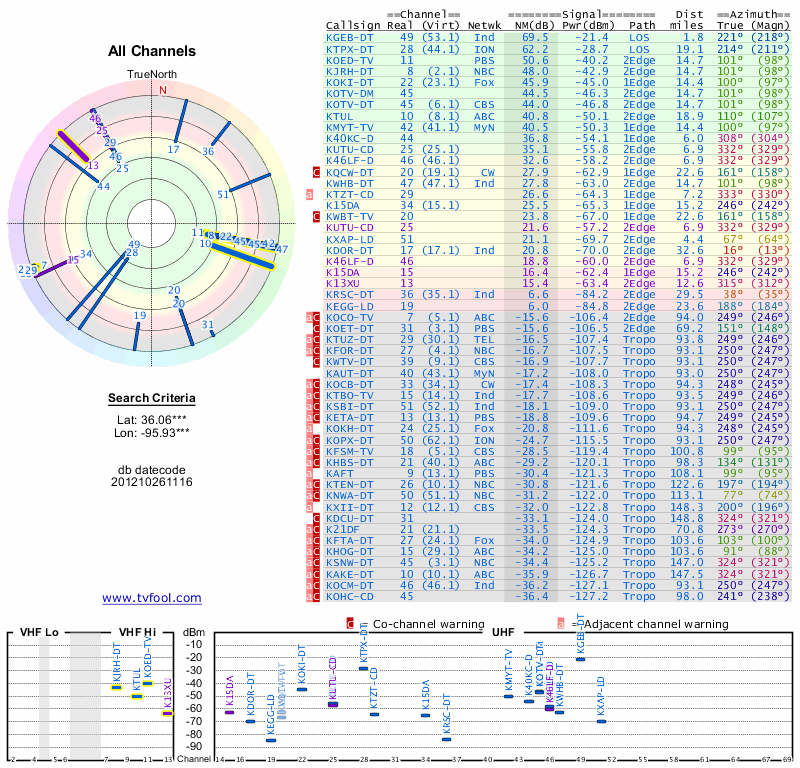Click adjacent channel badge beside KTZT-CD
Image resolution: width=800 pixels, height=768 pixels.
(309, 194)
